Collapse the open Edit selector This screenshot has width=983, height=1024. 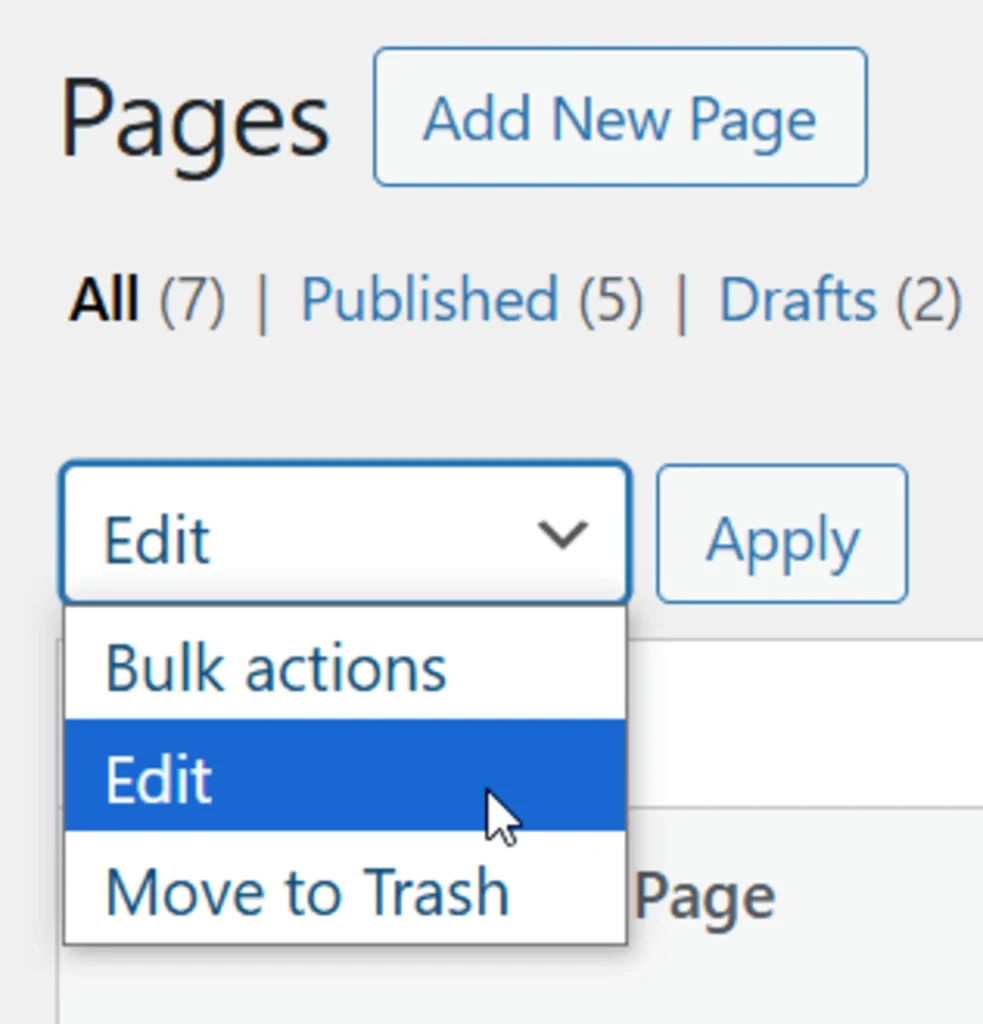[345, 533]
